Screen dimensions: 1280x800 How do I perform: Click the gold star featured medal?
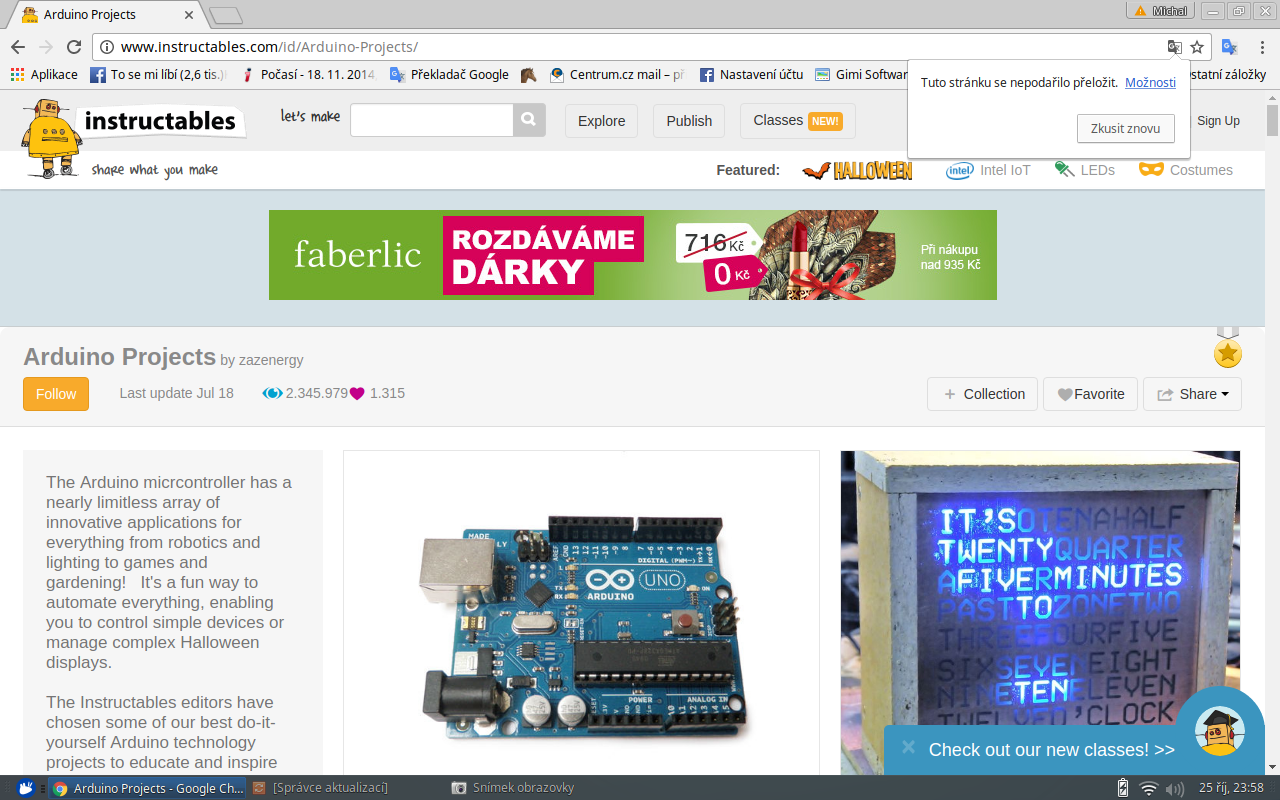(1227, 352)
